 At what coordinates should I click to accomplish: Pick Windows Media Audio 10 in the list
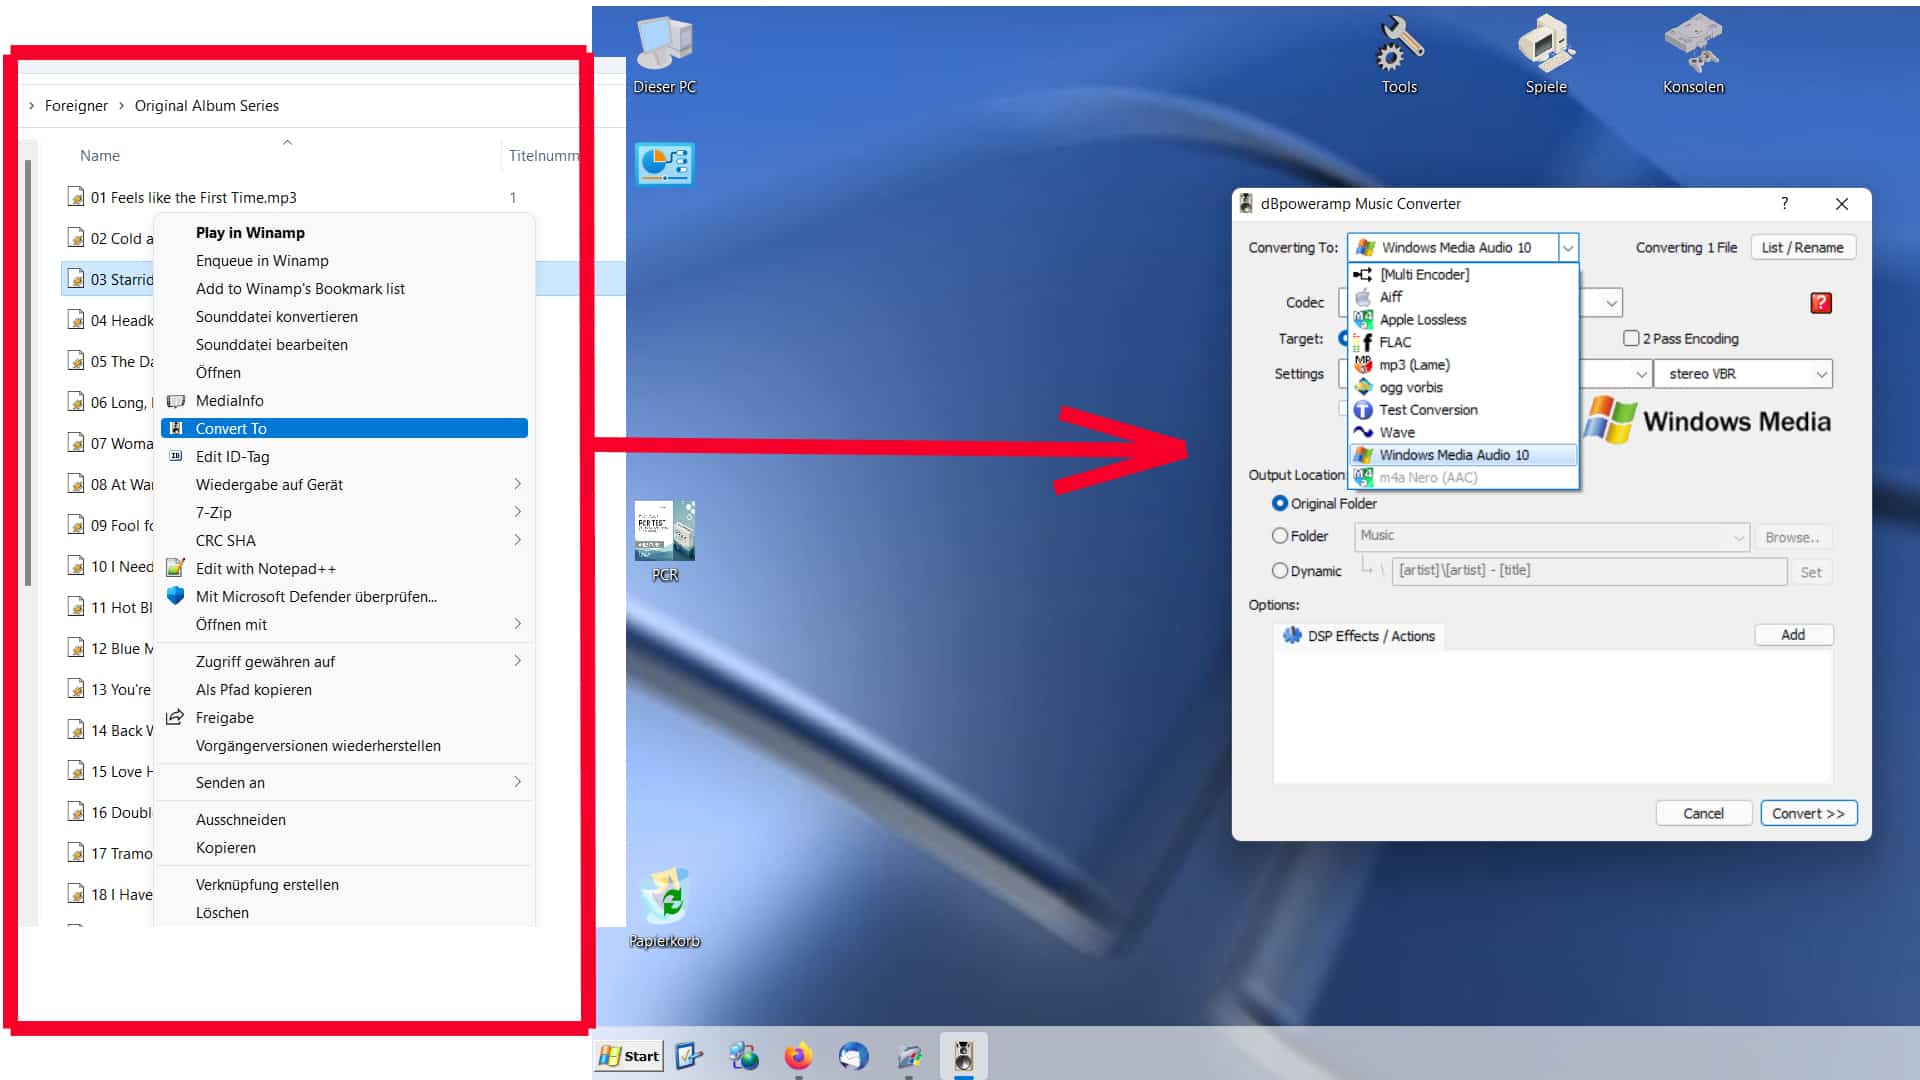1463,455
